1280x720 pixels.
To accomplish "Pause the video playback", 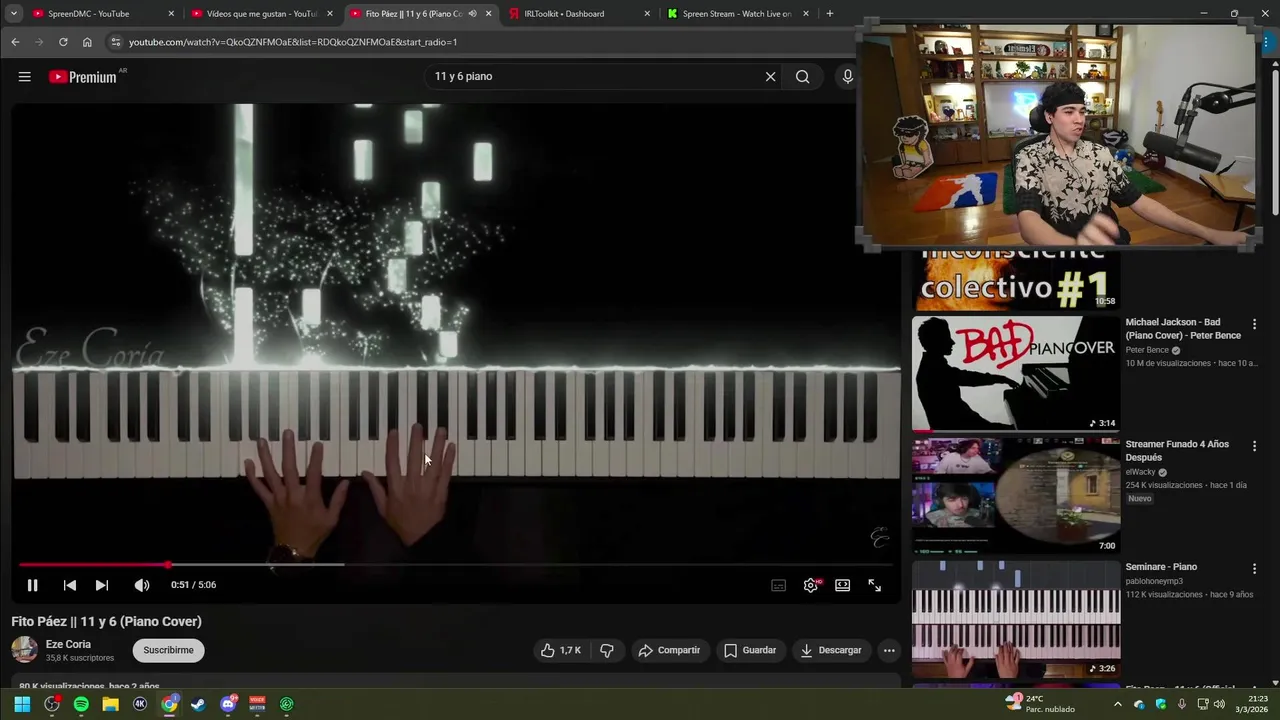I will click(x=32, y=585).
